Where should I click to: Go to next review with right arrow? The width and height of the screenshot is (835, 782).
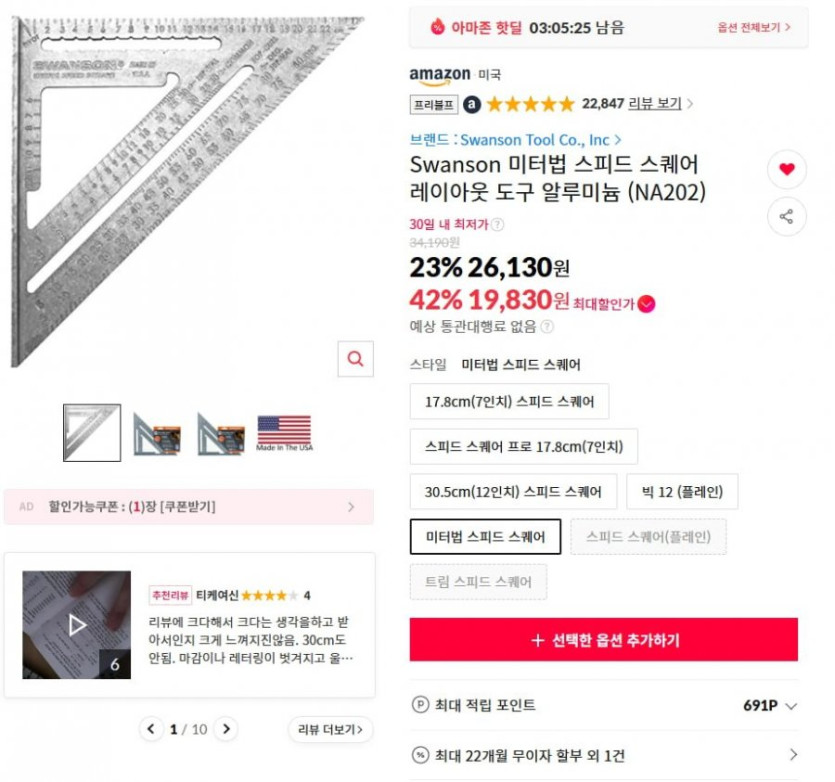(227, 729)
